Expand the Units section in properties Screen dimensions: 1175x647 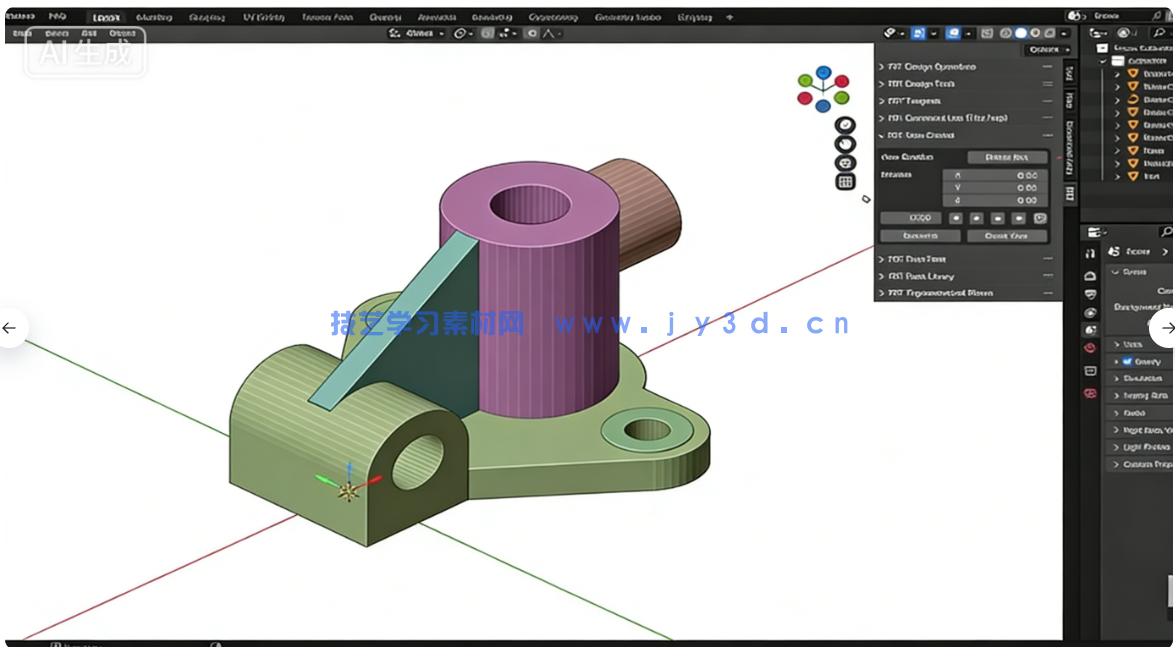tap(1129, 345)
